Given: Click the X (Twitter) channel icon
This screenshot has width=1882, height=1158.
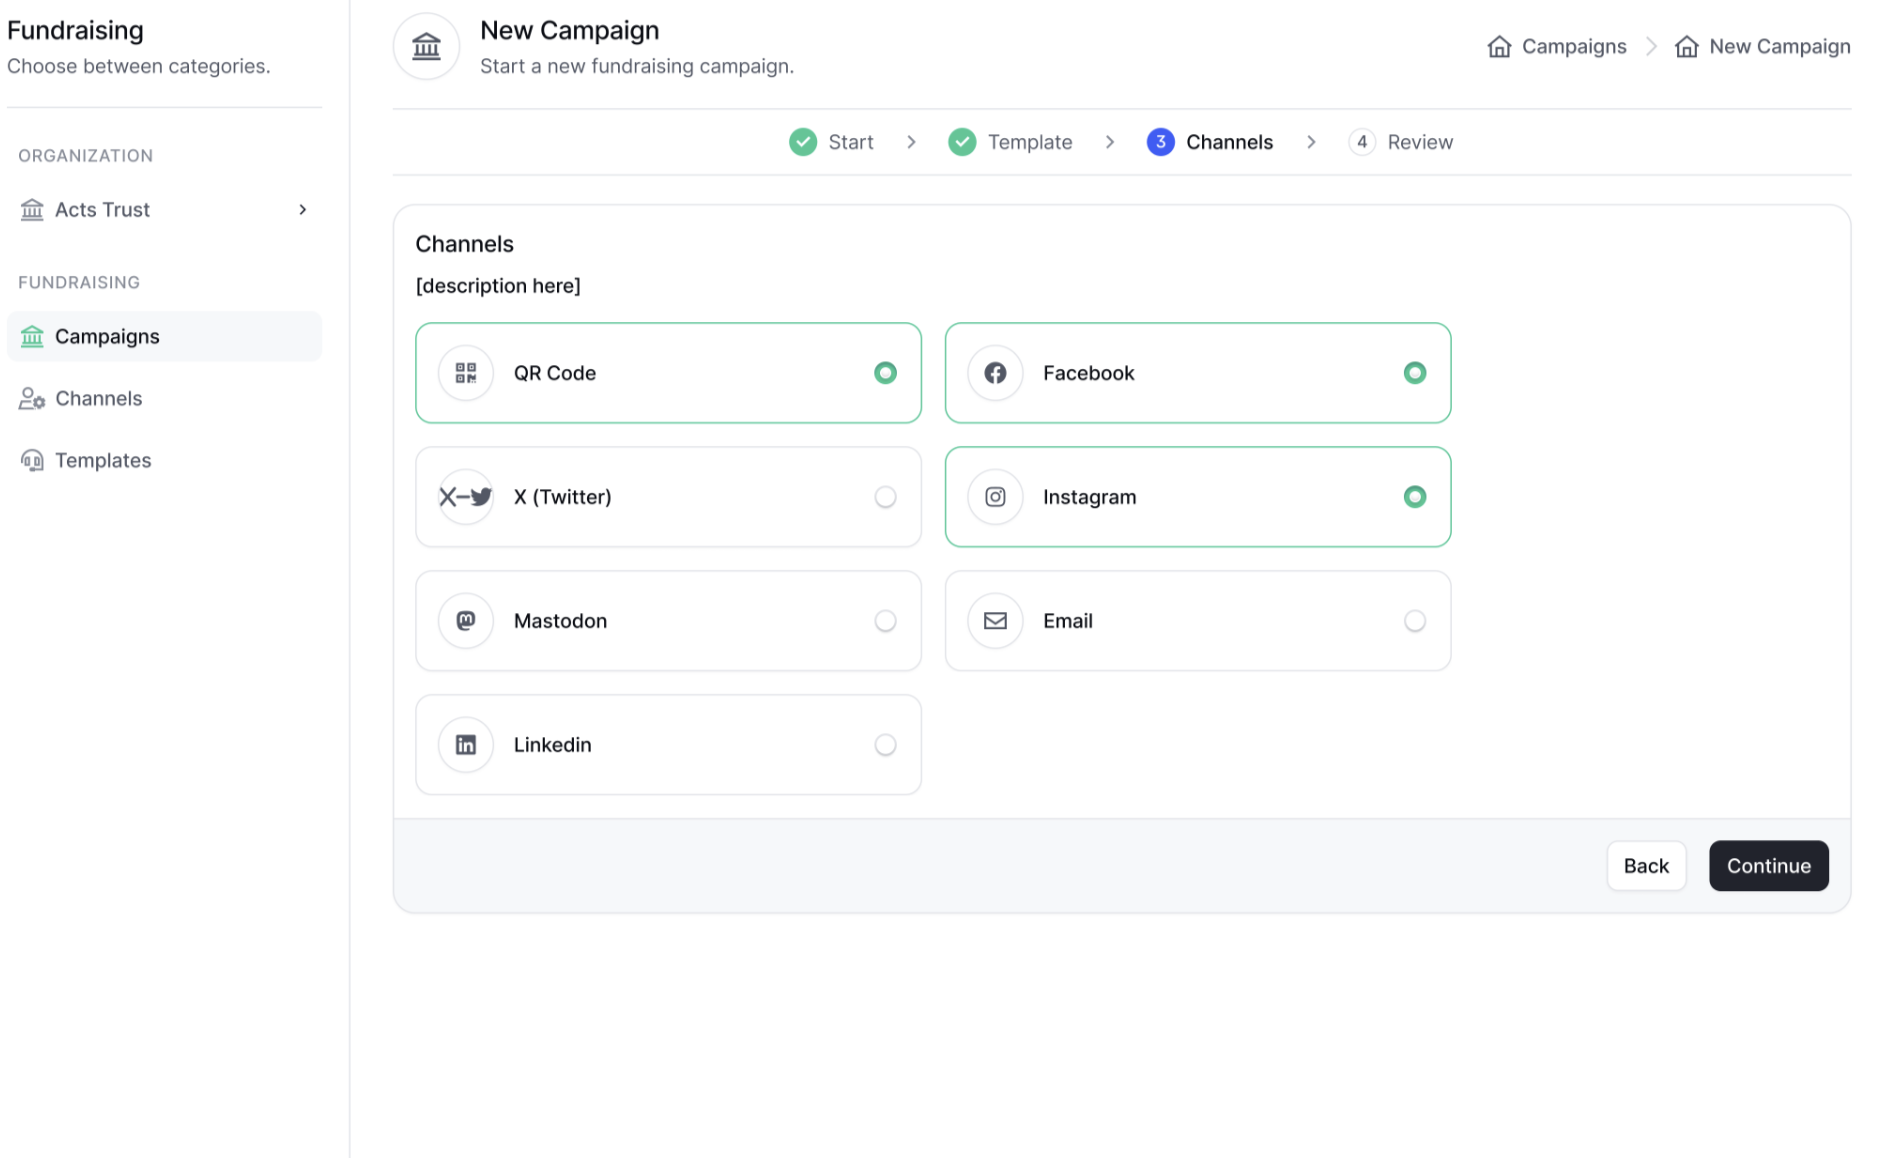Looking at the screenshot, I should coord(465,497).
